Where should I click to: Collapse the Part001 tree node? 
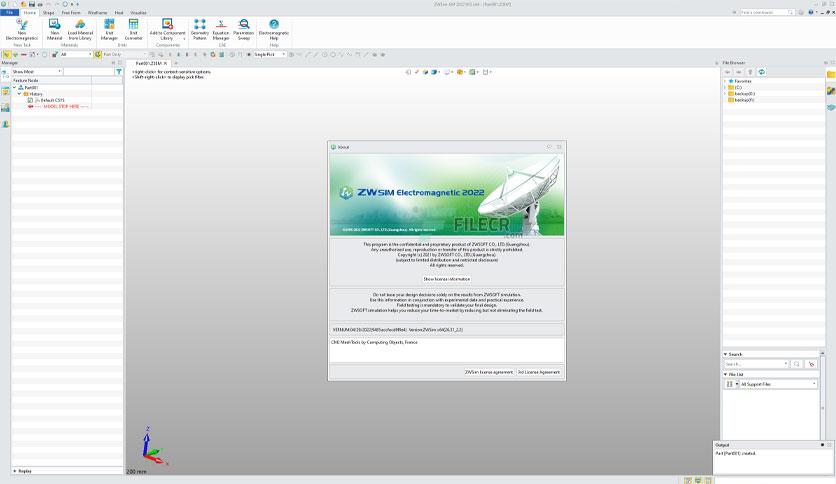pyautogui.click(x=14, y=87)
